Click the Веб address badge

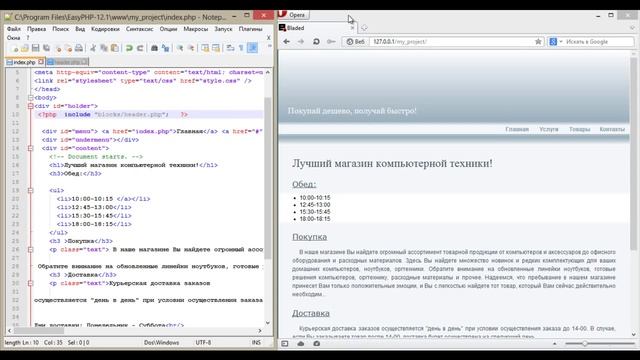coord(356,42)
